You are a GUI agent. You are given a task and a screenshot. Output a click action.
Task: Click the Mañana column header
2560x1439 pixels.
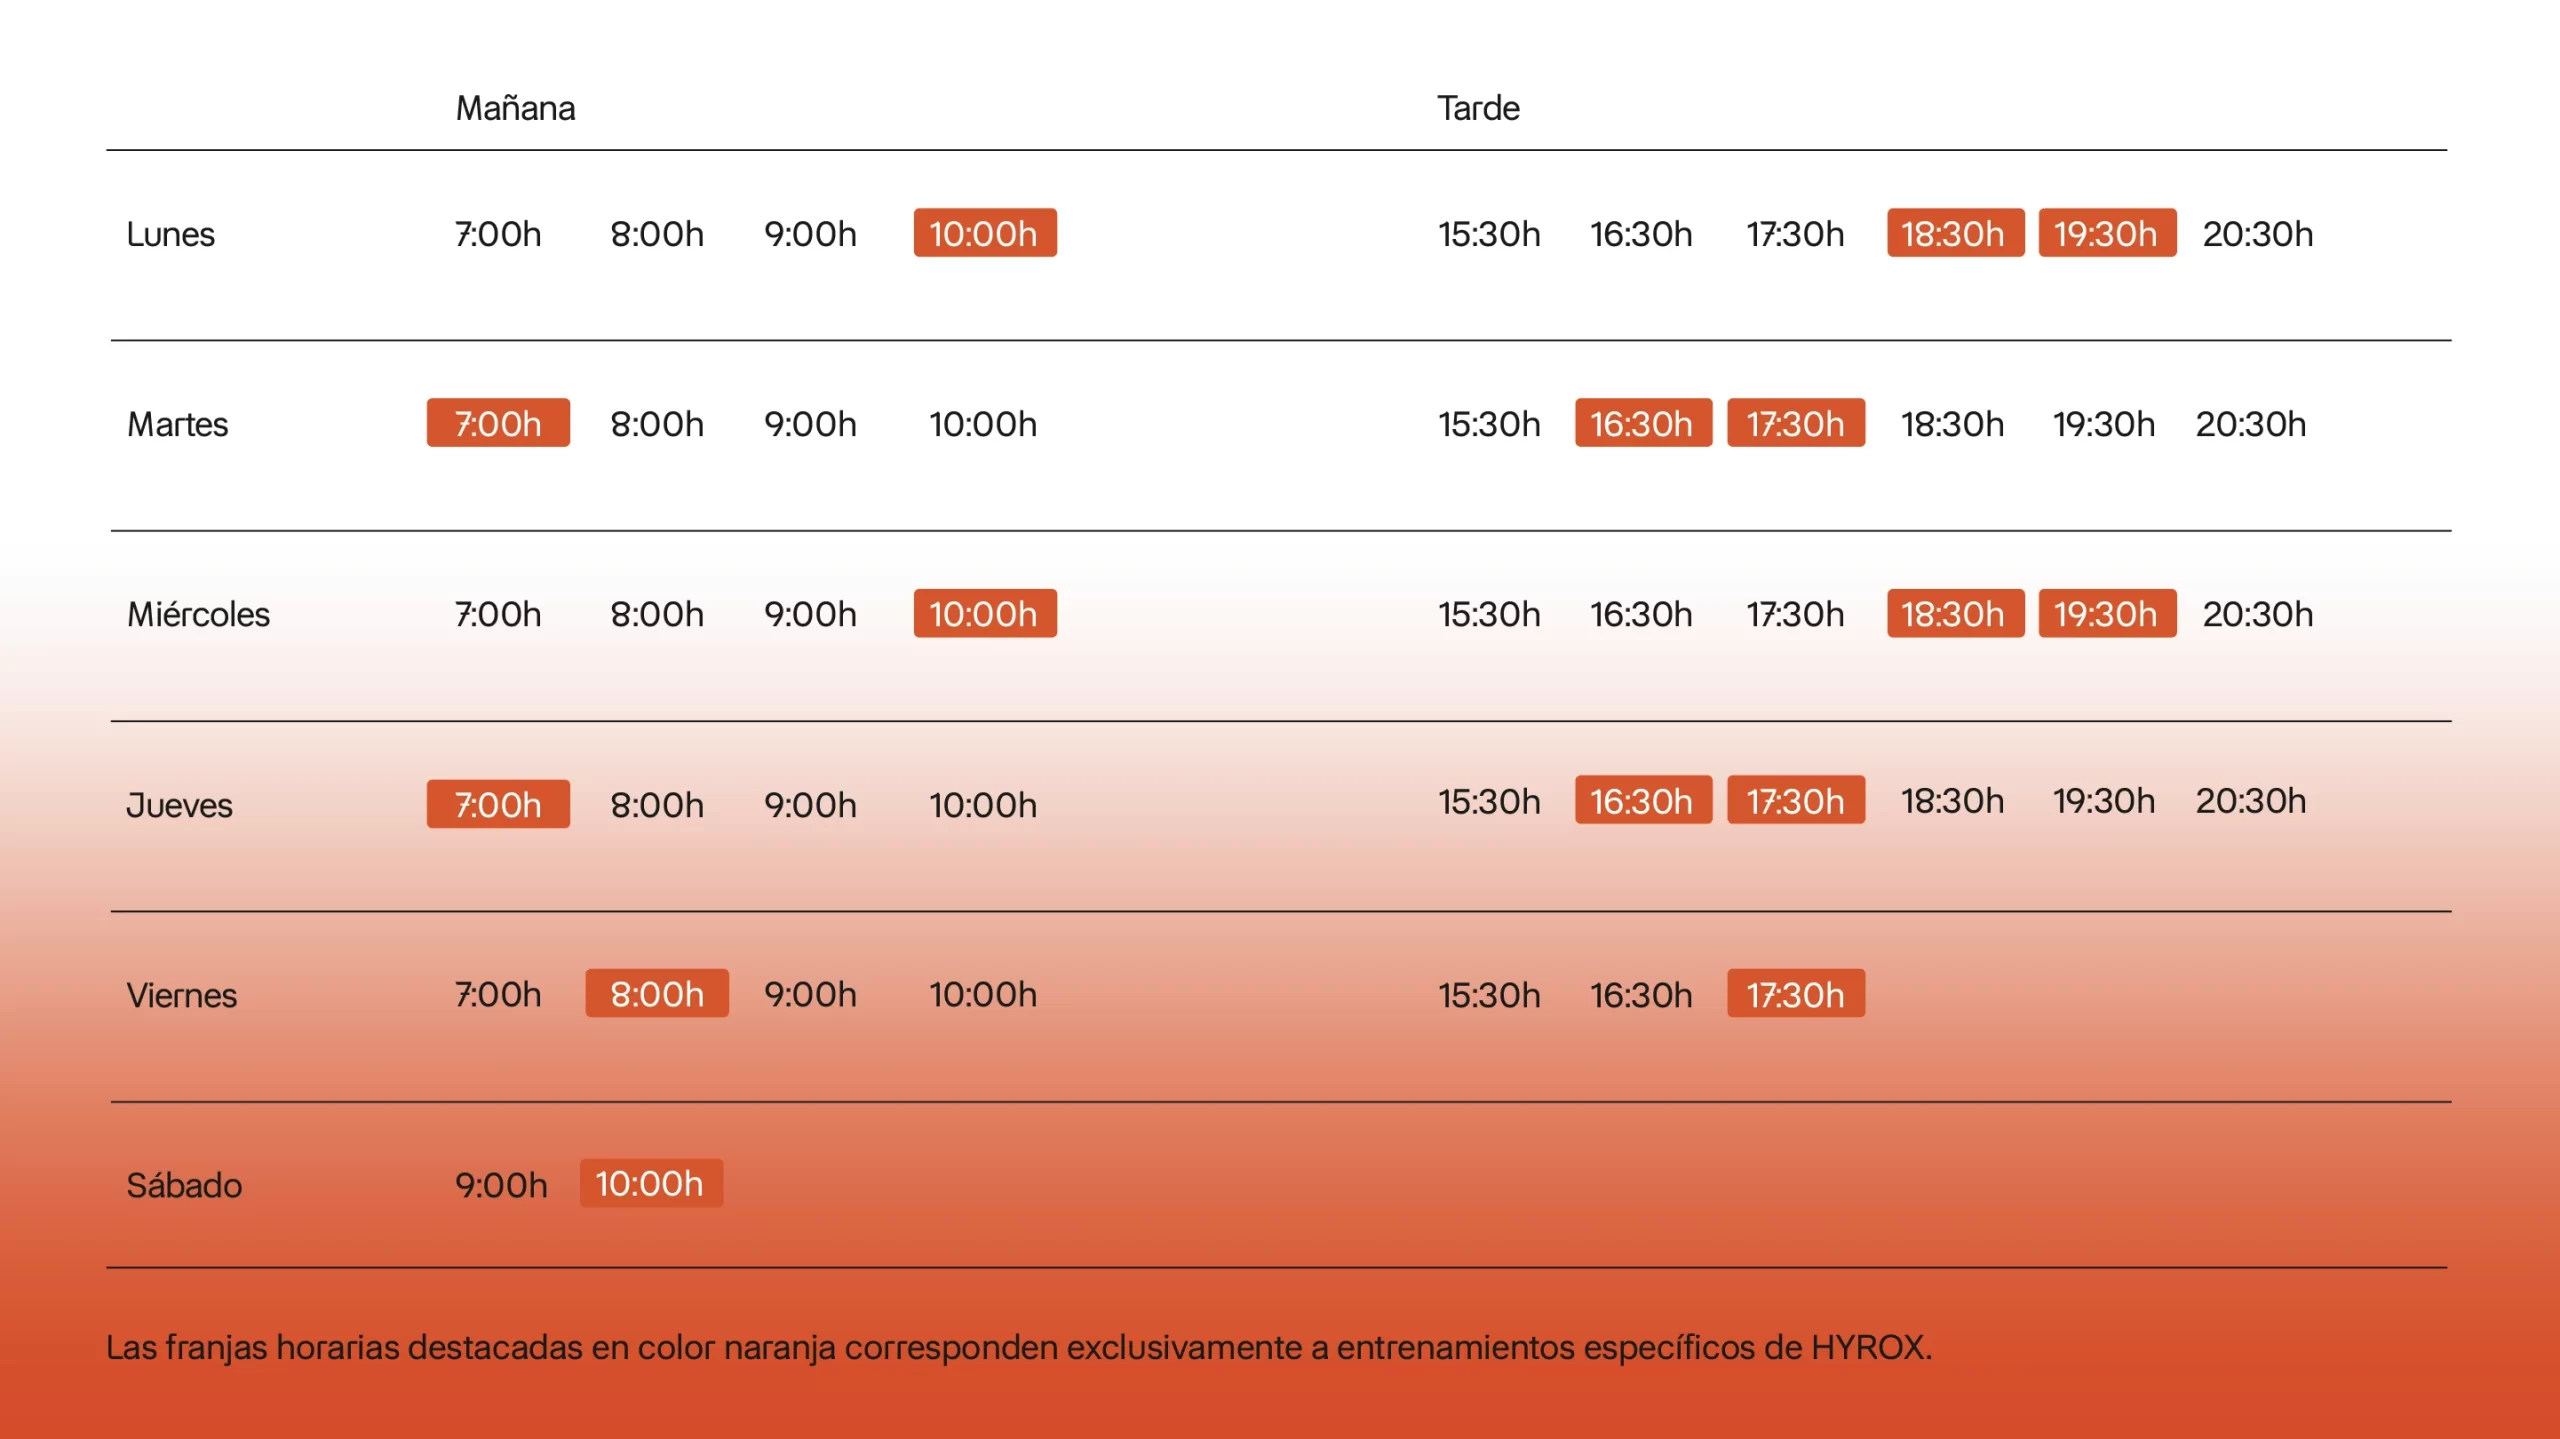(515, 108)
